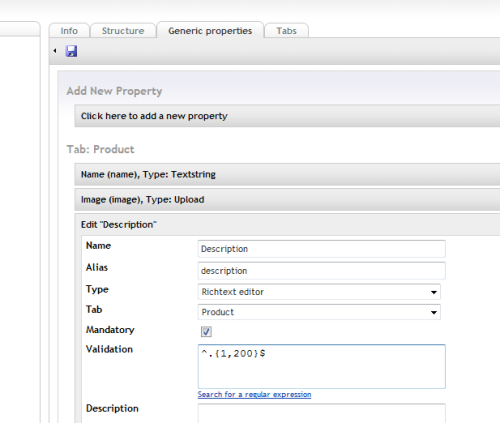Click the Description textarea at bottom
This screenshot has width=500, height=423.
(x=321, y=413)
